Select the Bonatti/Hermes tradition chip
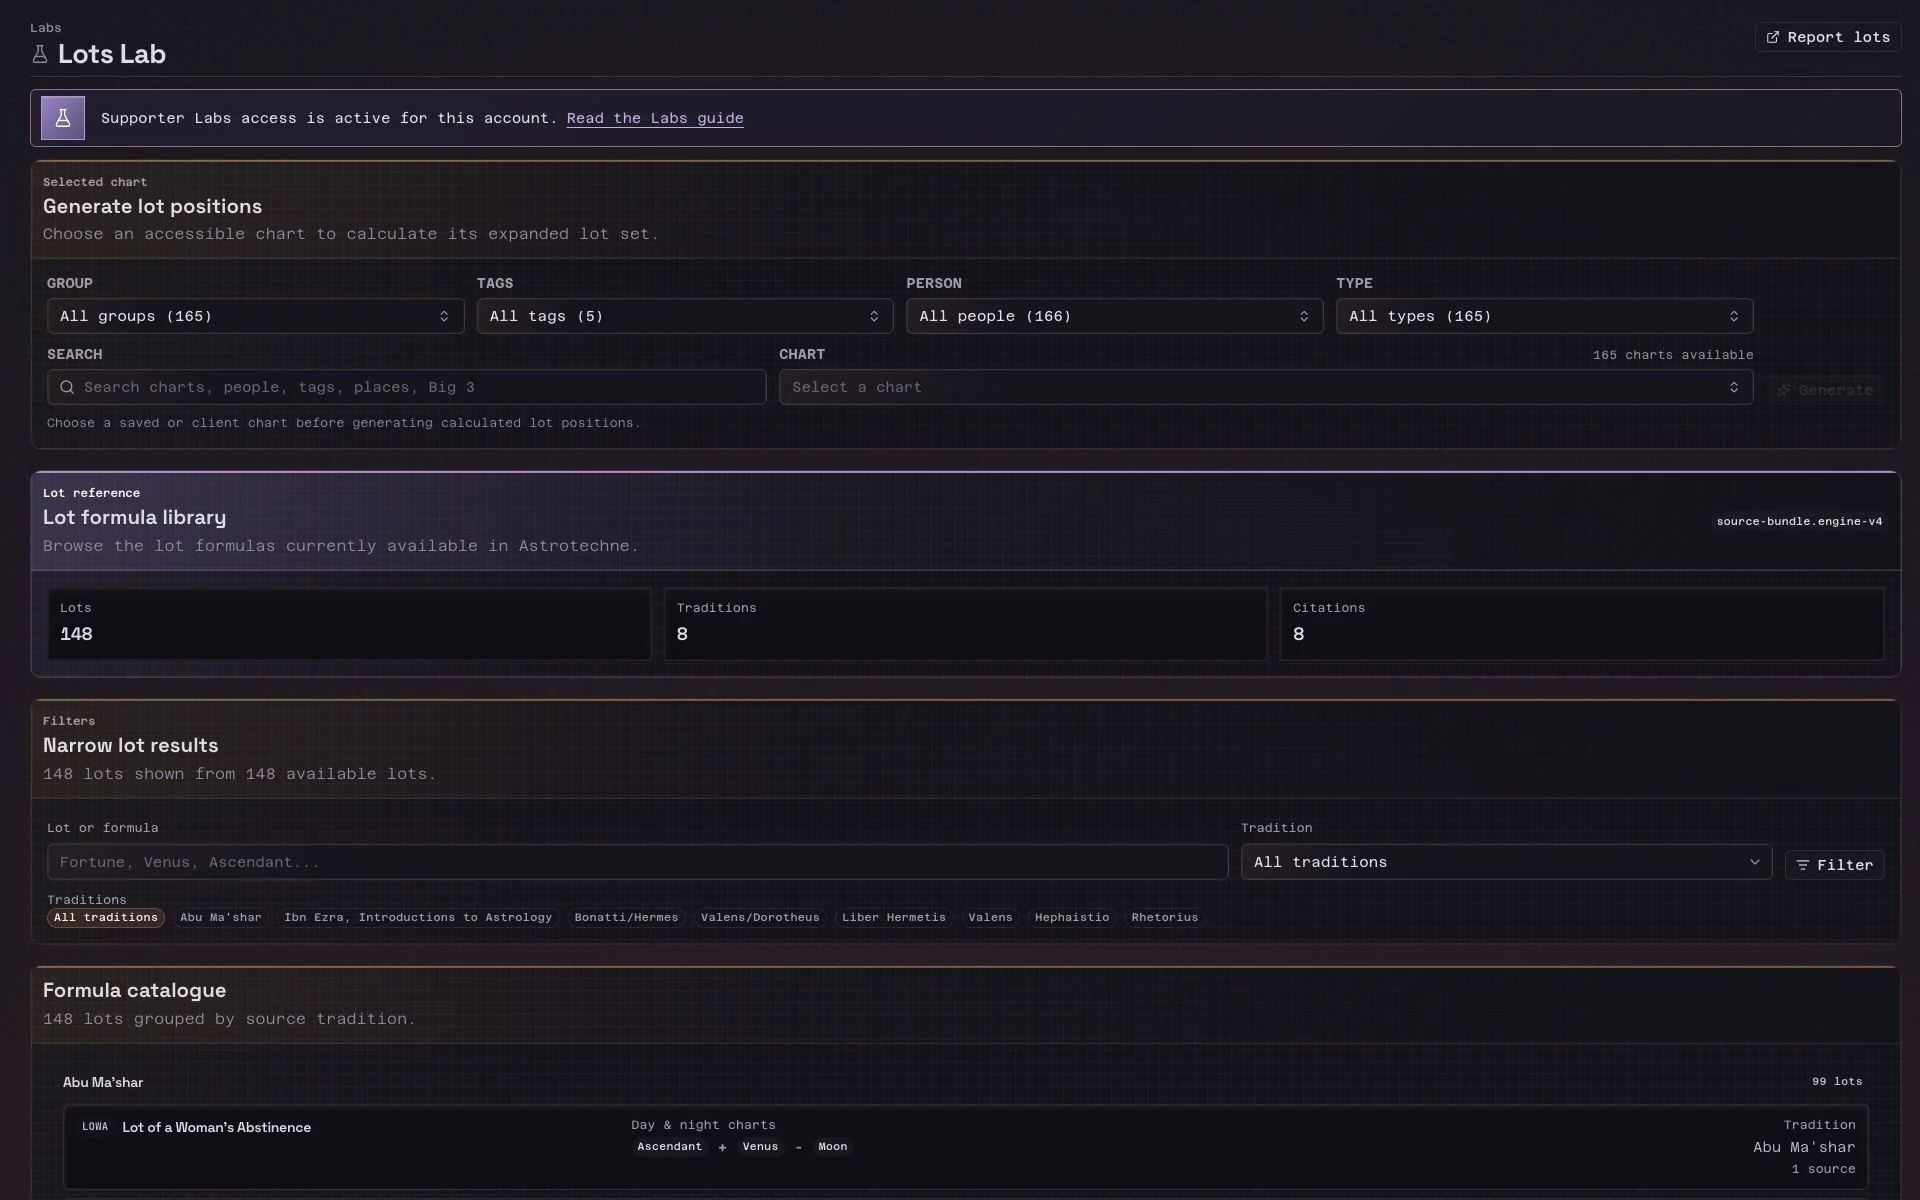 626,918
